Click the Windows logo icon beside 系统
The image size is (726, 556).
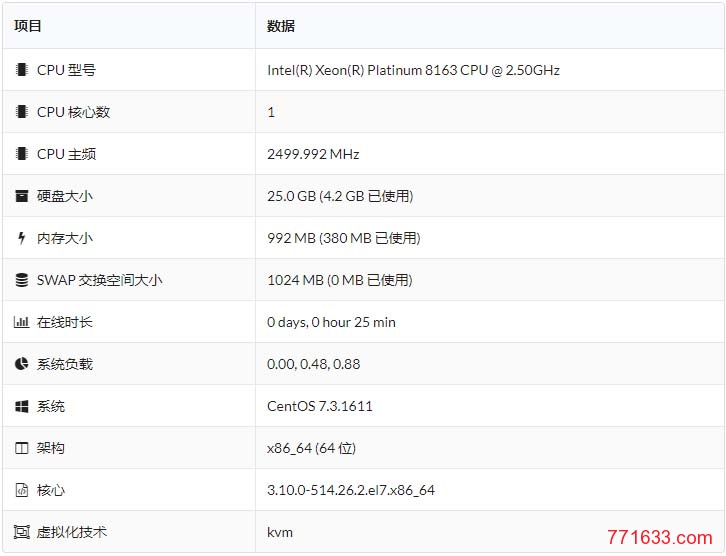point(21,406)
